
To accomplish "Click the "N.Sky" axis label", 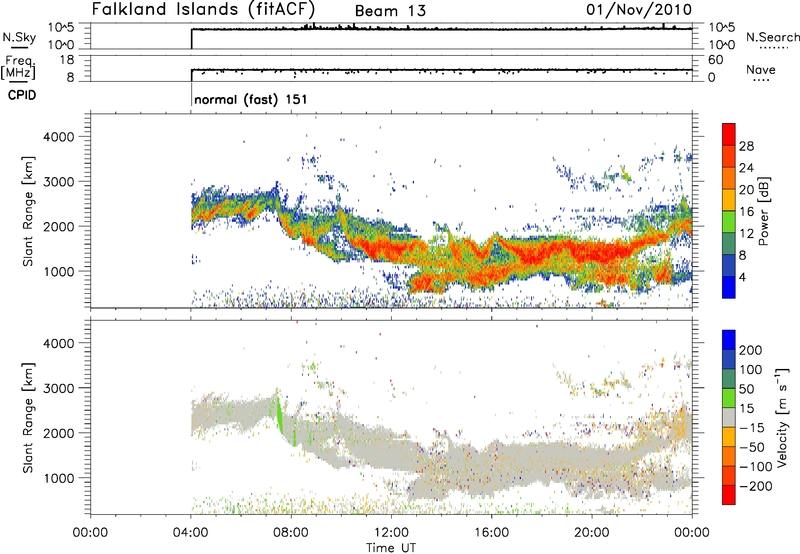I will [x=19, y=37].
